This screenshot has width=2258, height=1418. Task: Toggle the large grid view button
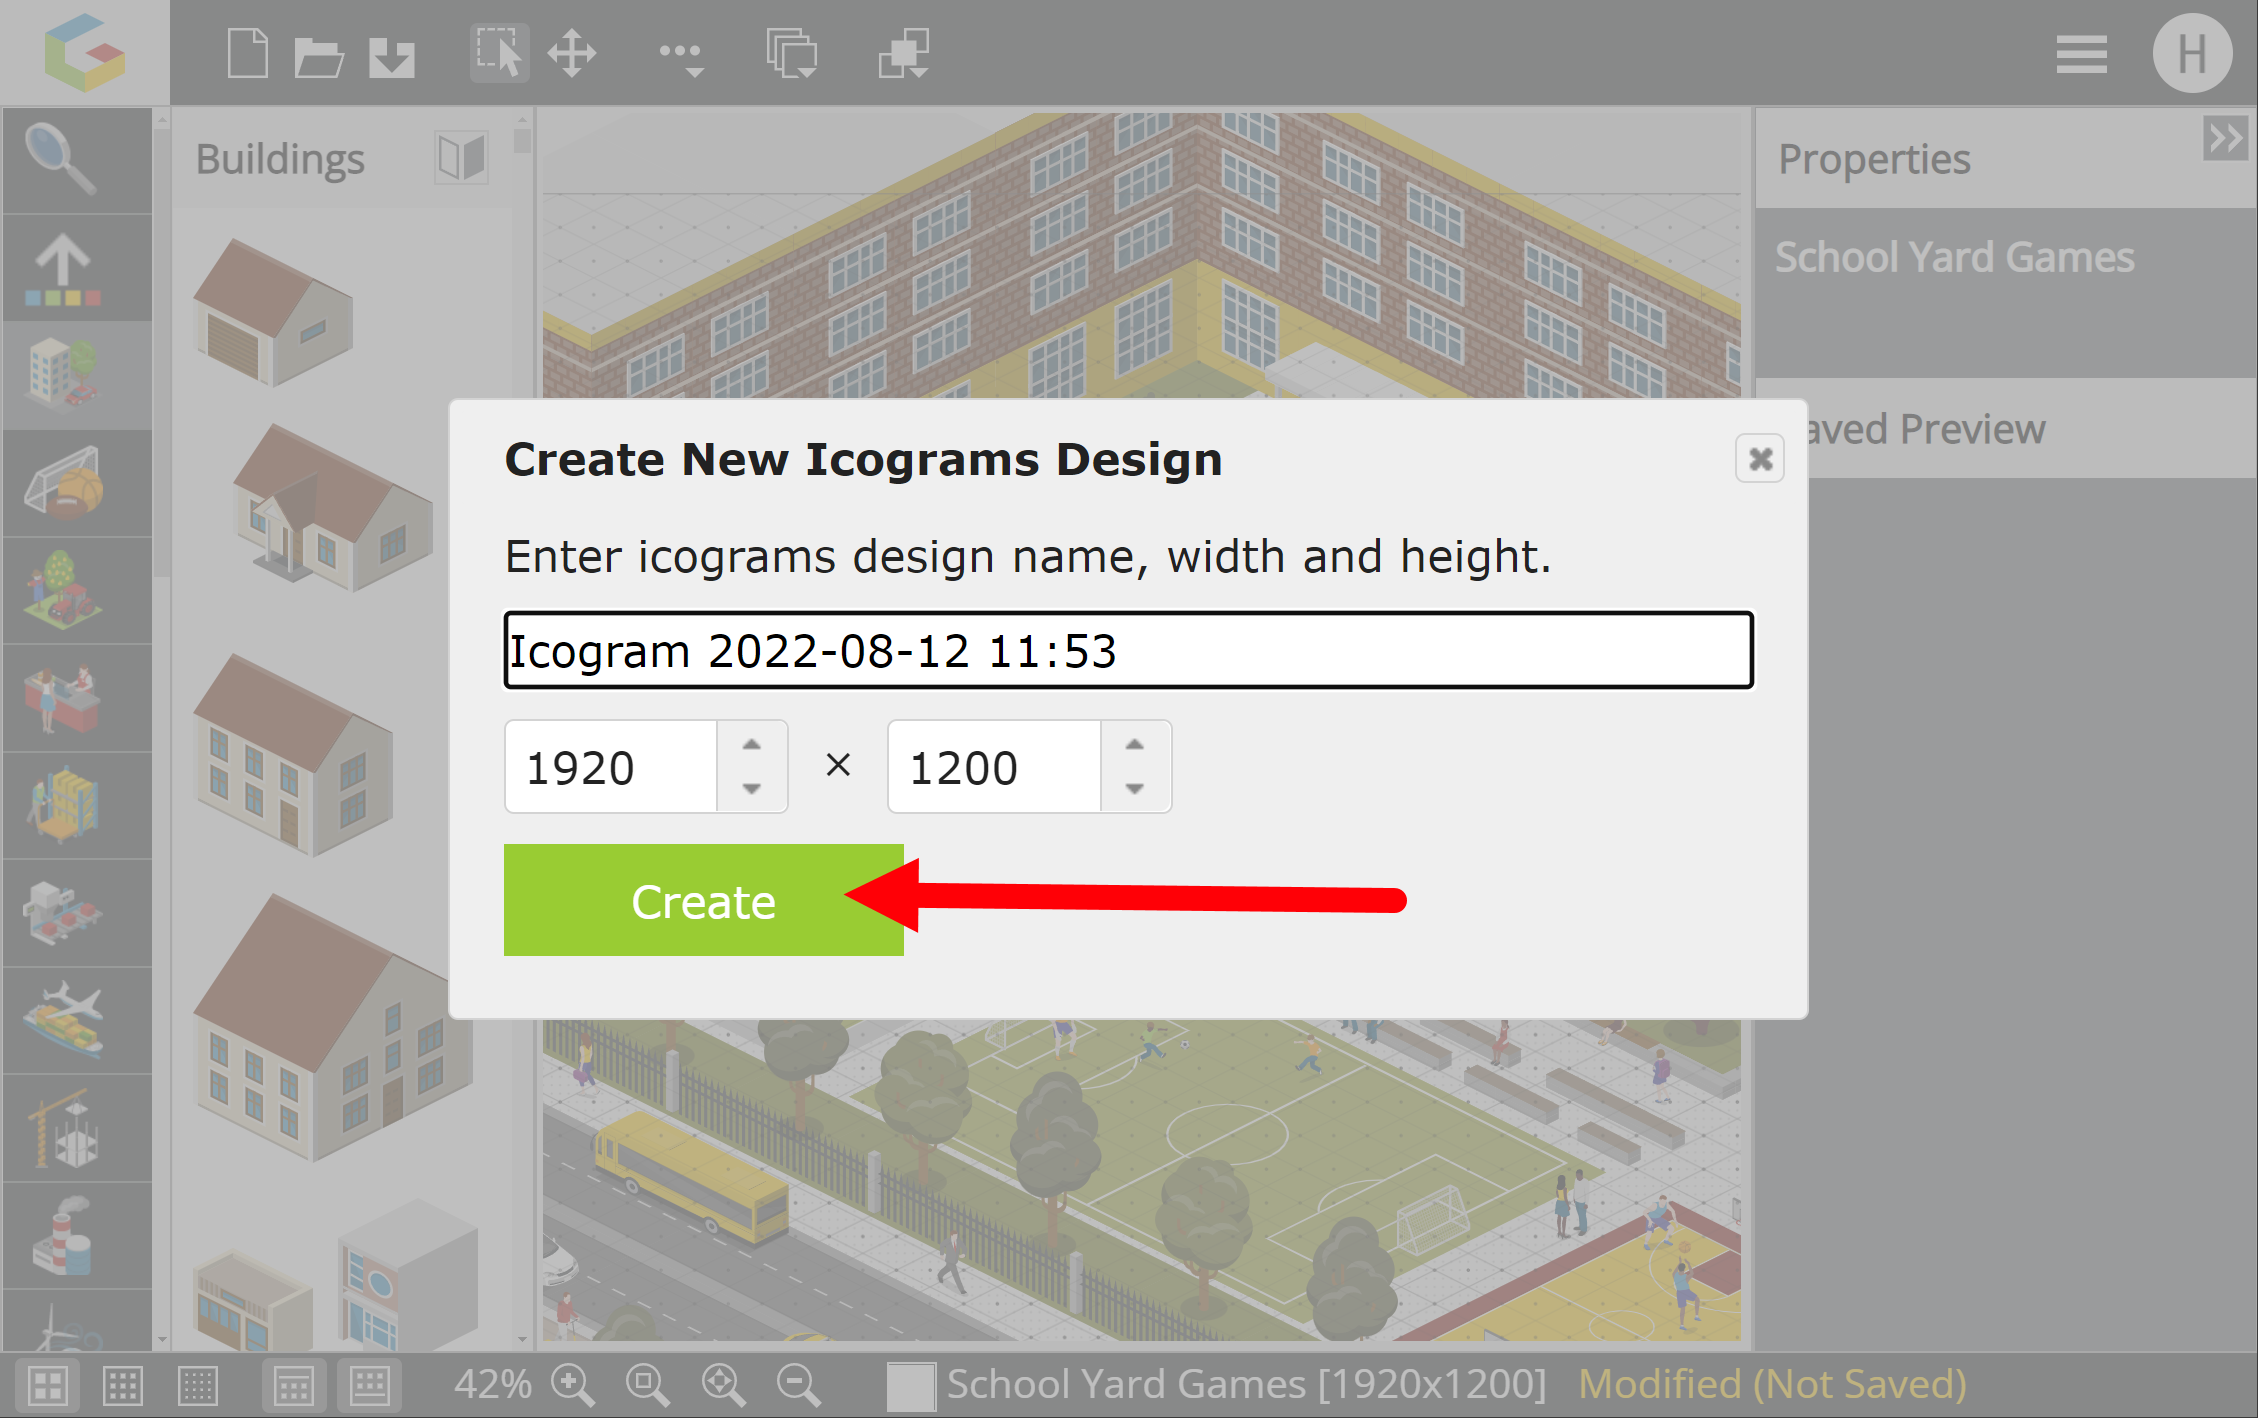(48, 1386)
